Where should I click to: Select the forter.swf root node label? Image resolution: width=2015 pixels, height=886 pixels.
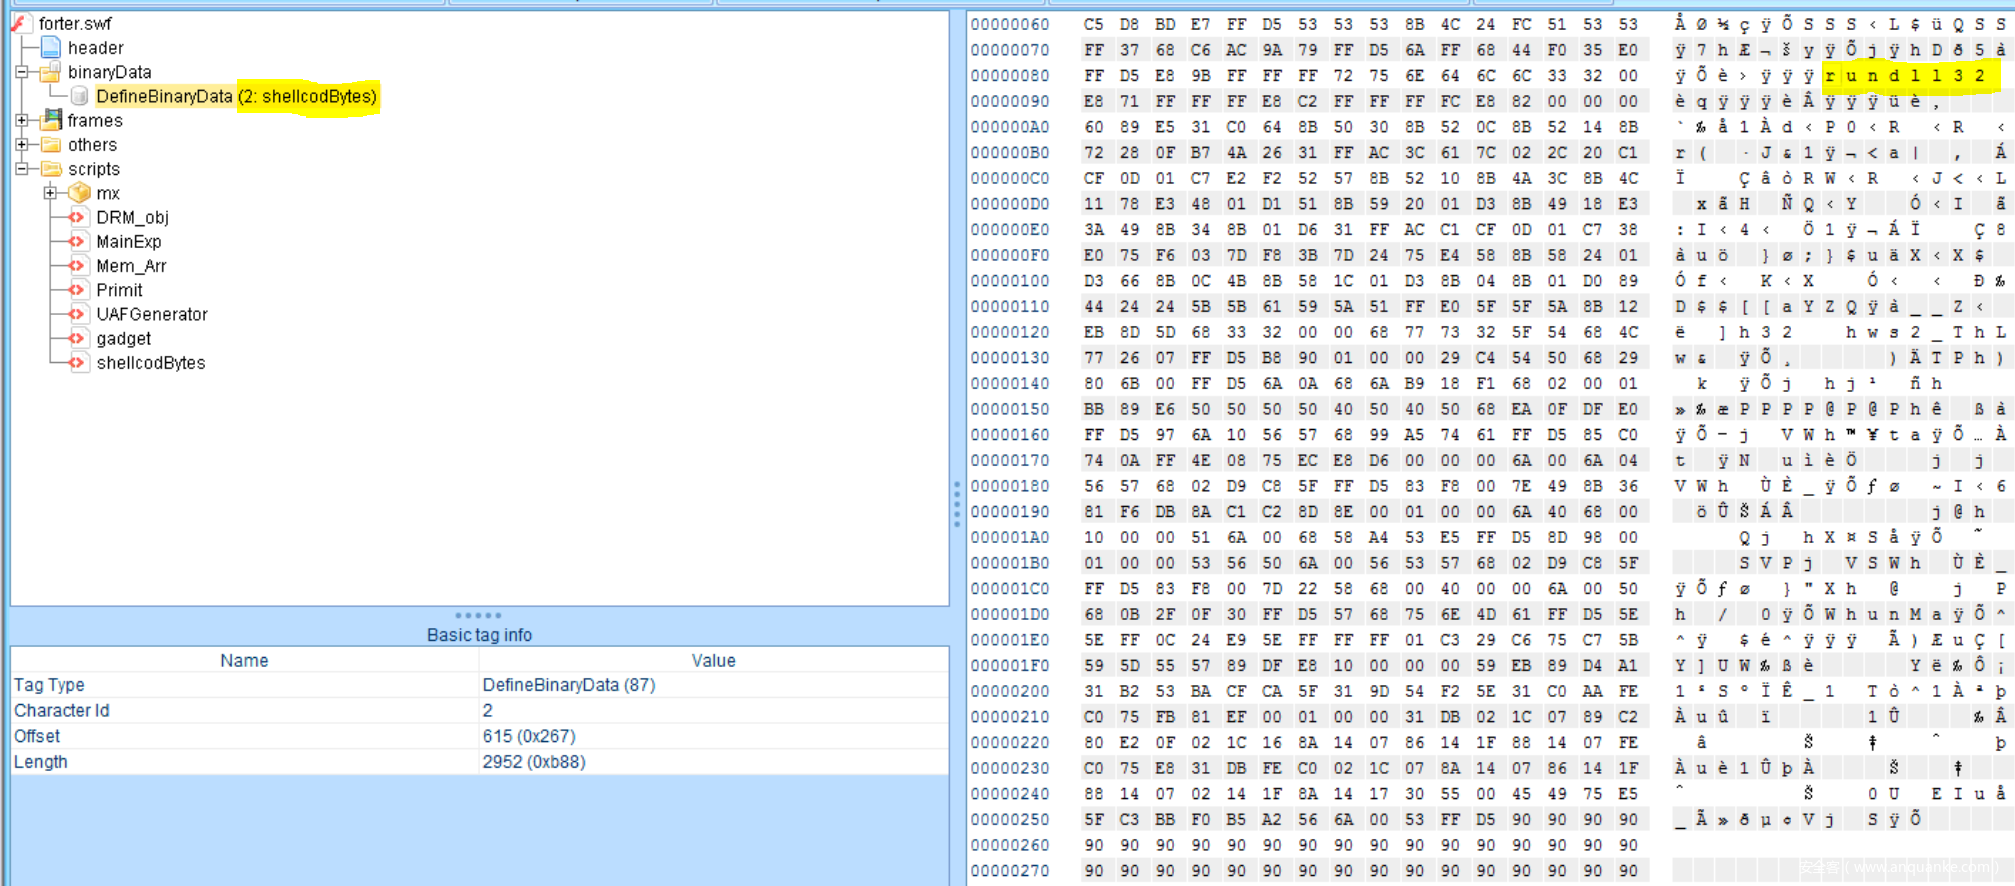pos(75,23)
